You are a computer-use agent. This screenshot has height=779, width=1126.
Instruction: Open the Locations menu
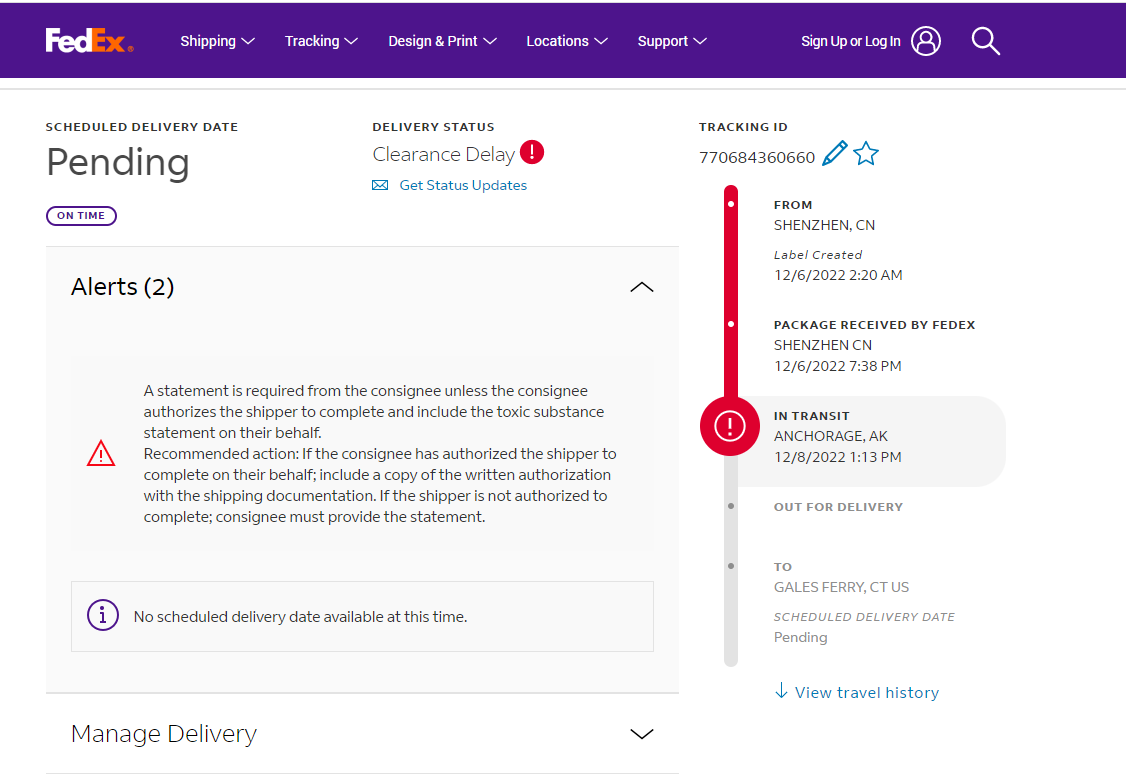click(x=567, y=41)
